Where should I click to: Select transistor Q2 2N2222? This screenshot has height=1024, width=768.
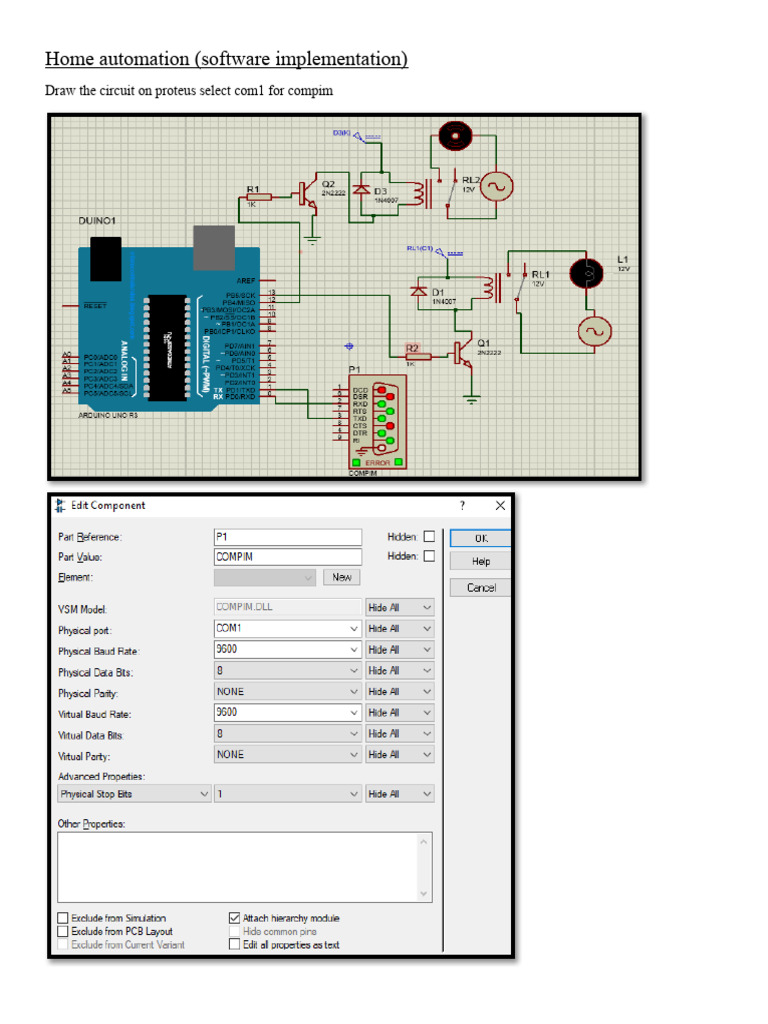click(308, 194)
